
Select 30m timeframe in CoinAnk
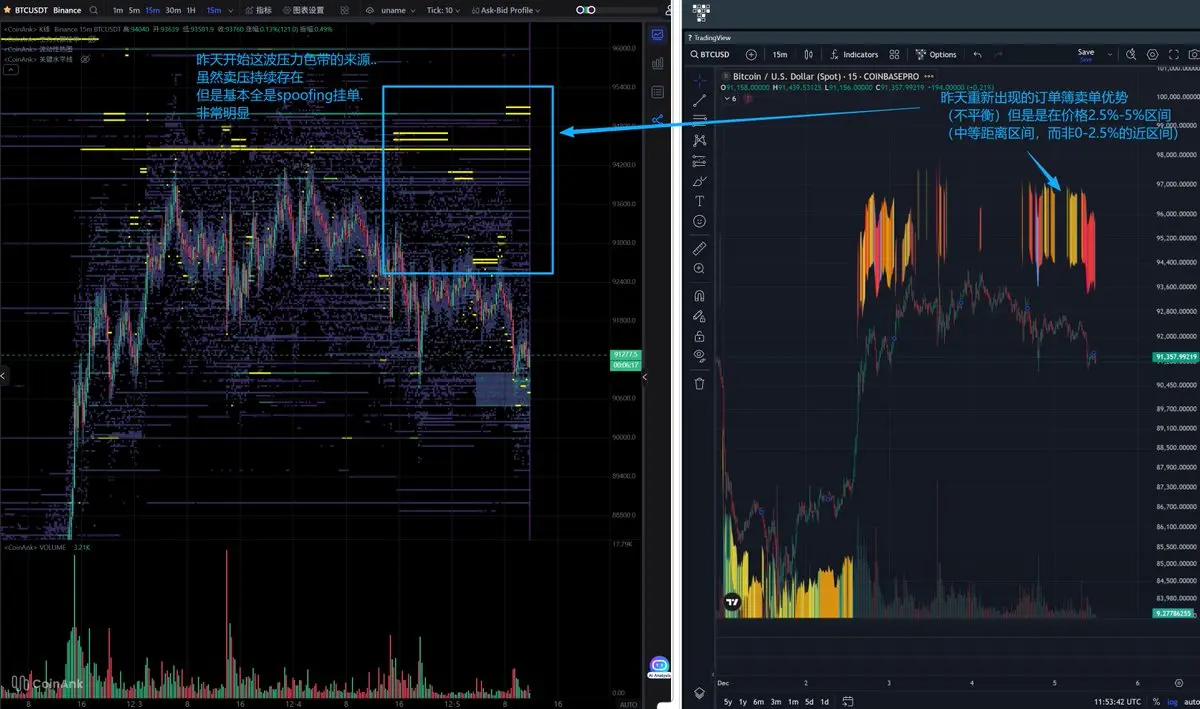click(173, 10)
